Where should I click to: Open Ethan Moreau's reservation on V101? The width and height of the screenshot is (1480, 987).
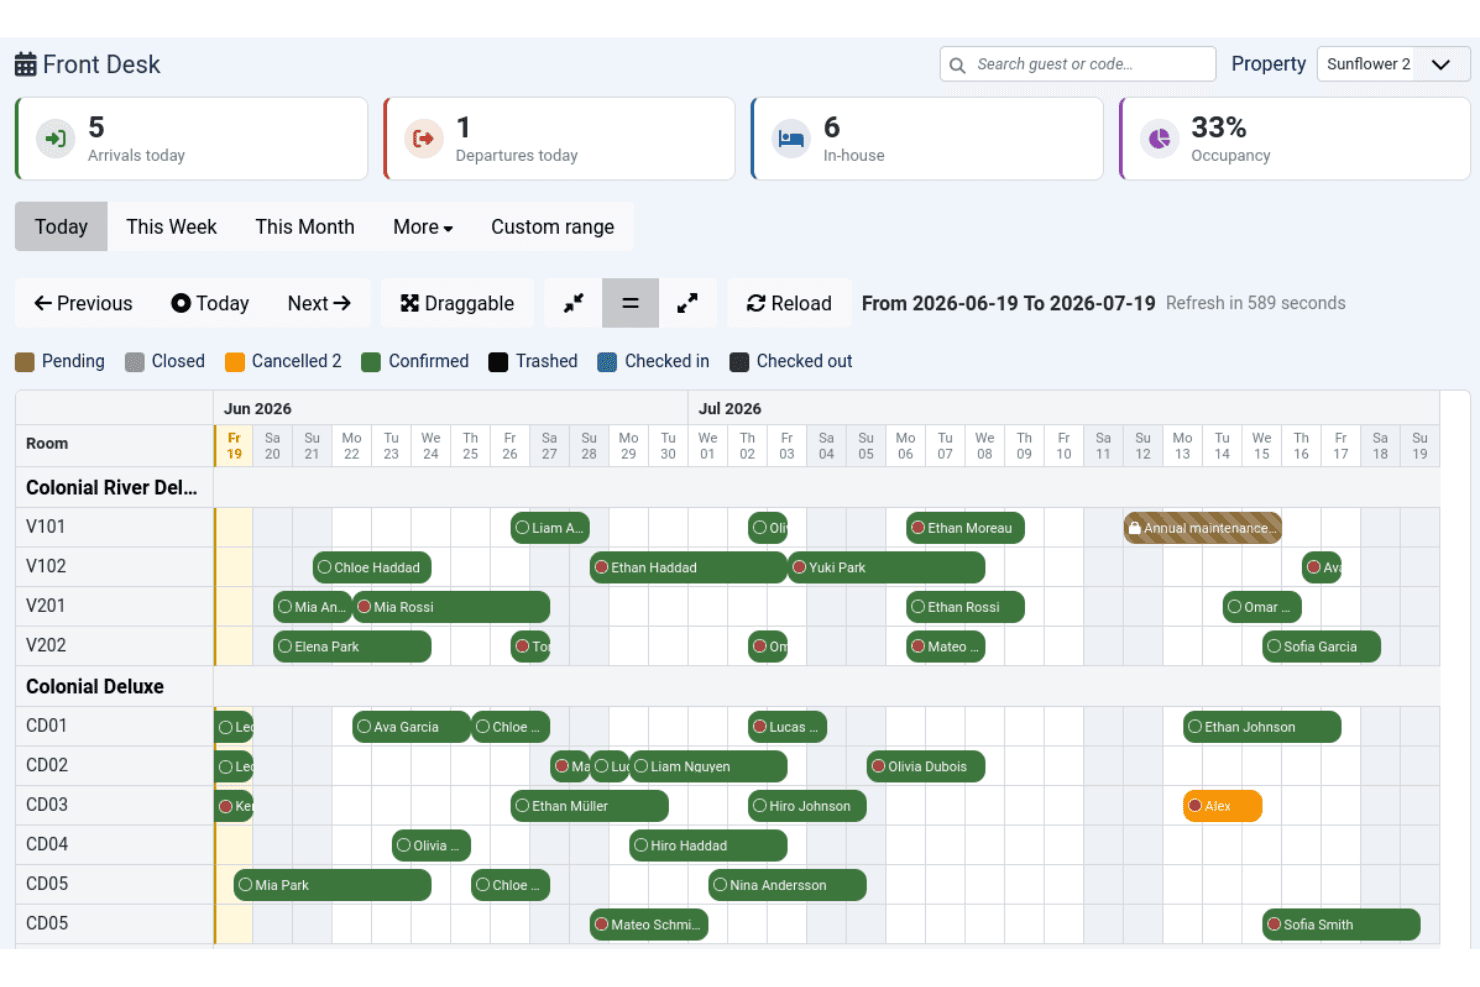[965, 528]
